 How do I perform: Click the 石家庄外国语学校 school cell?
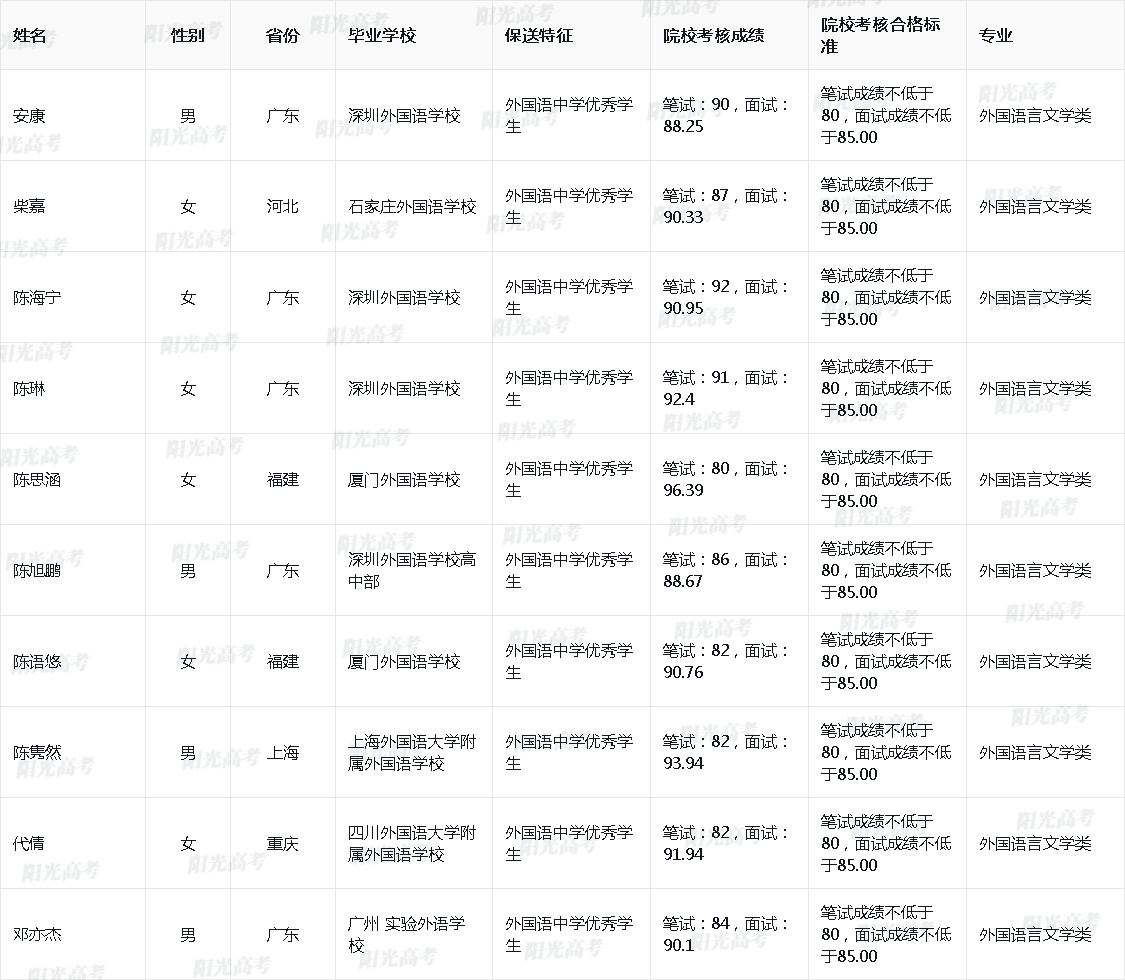(x=412, y=206)
